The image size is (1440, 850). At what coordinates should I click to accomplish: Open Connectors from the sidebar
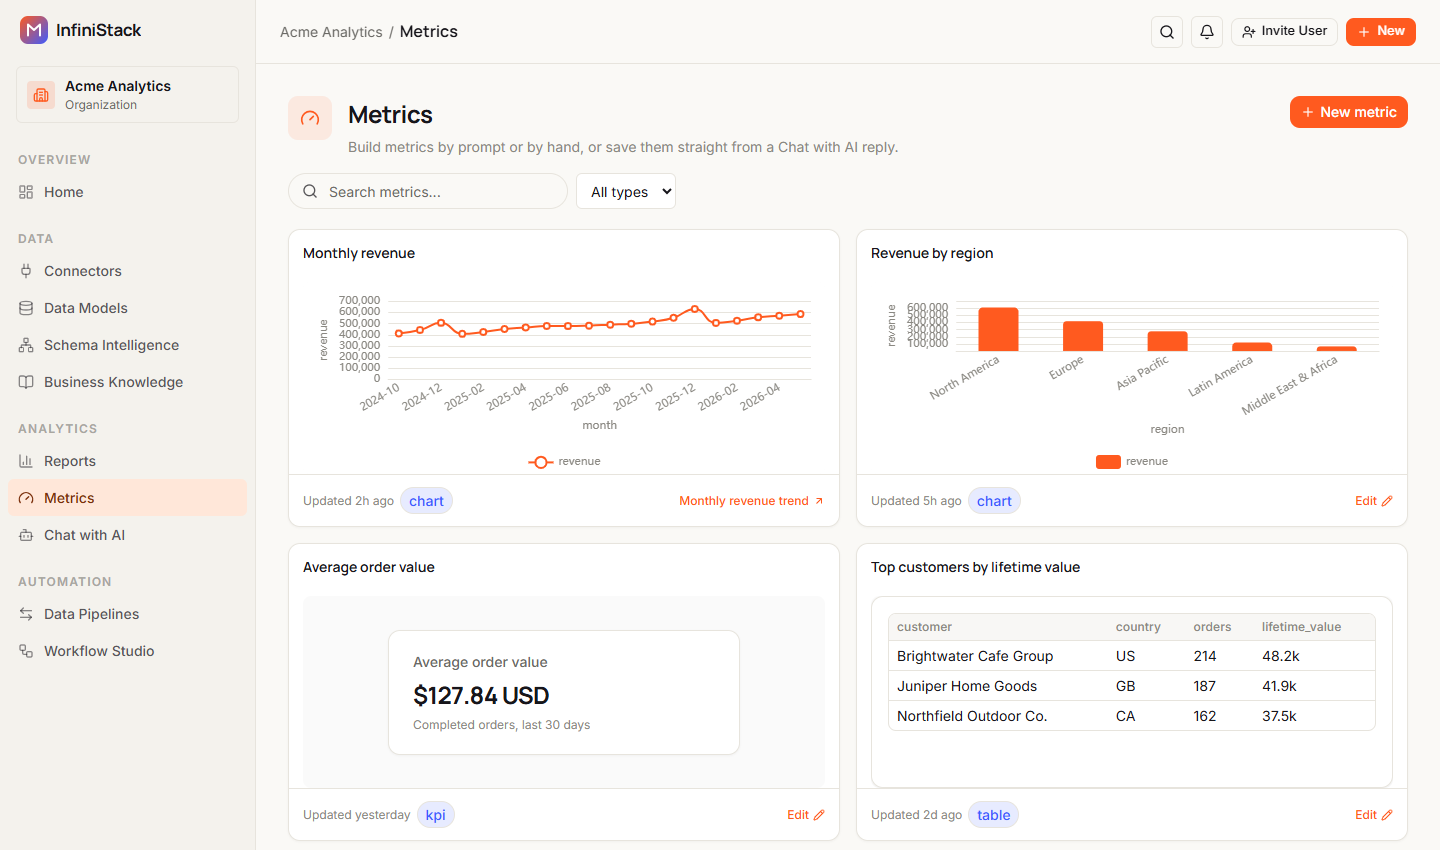pyautogui.click(x=127, y=271)
